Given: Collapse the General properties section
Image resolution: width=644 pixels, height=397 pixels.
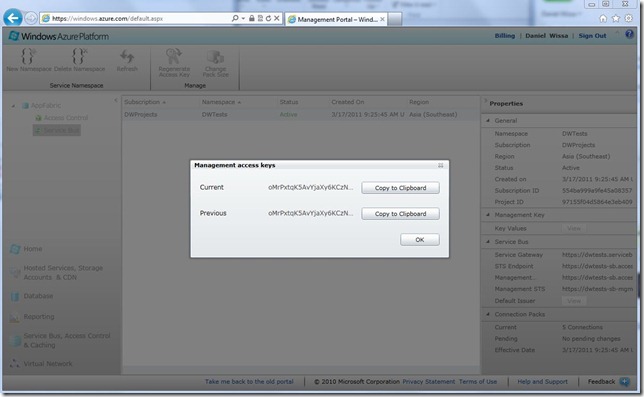Looking at the screenshot, I should pyautogui.click(x=488, y=120).
